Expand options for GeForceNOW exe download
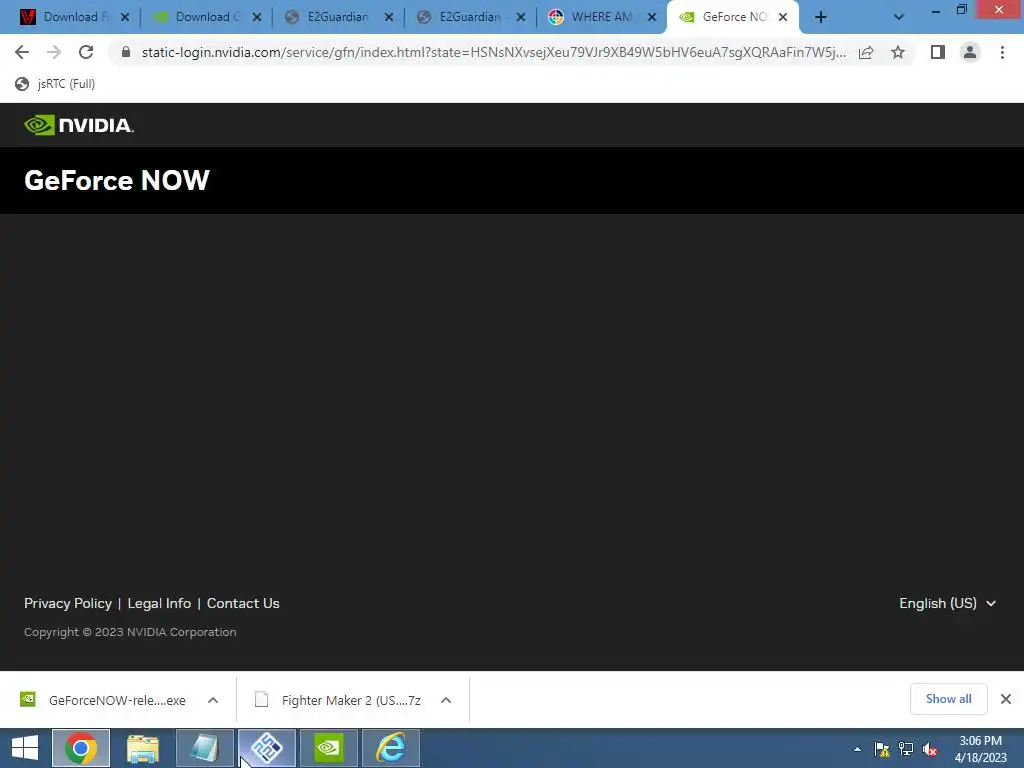 [213, 700]
